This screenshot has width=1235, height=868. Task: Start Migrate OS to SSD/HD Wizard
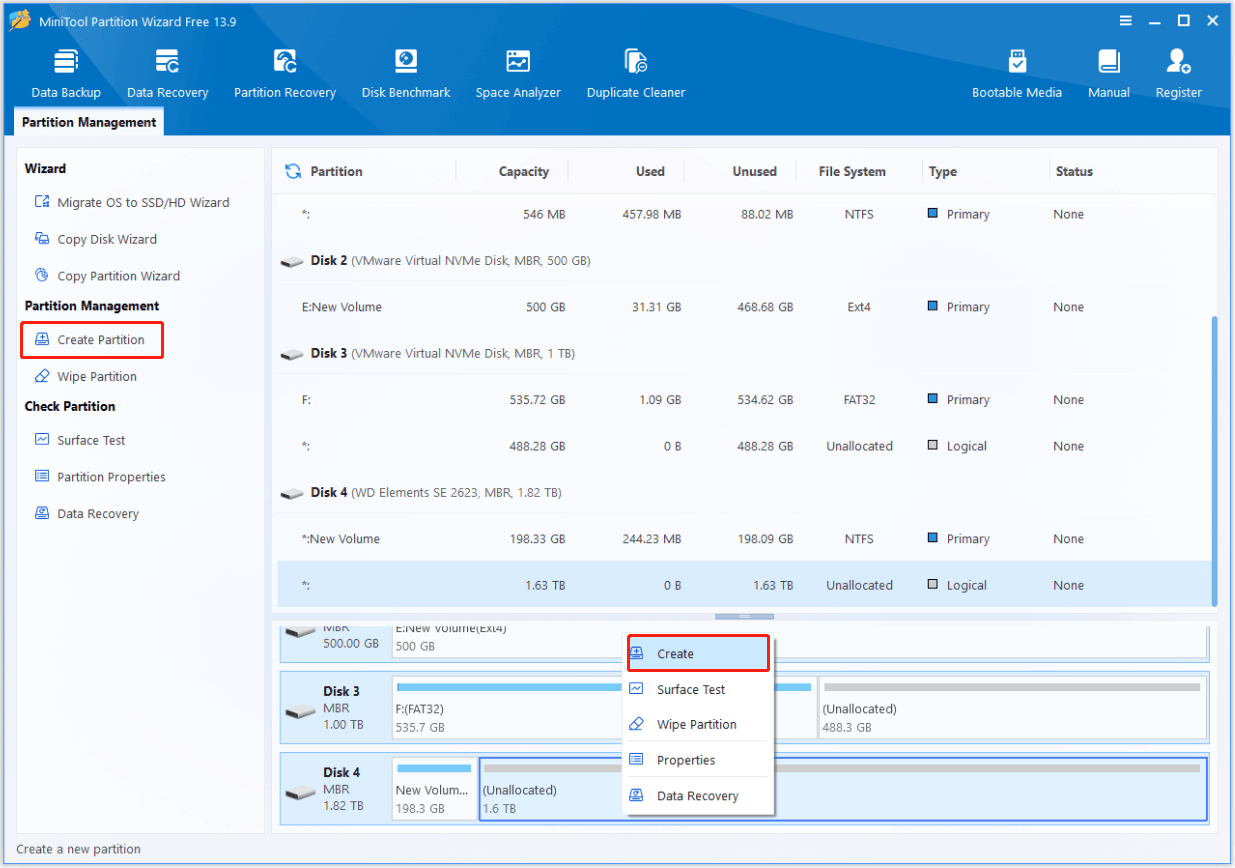click(132, 202)
